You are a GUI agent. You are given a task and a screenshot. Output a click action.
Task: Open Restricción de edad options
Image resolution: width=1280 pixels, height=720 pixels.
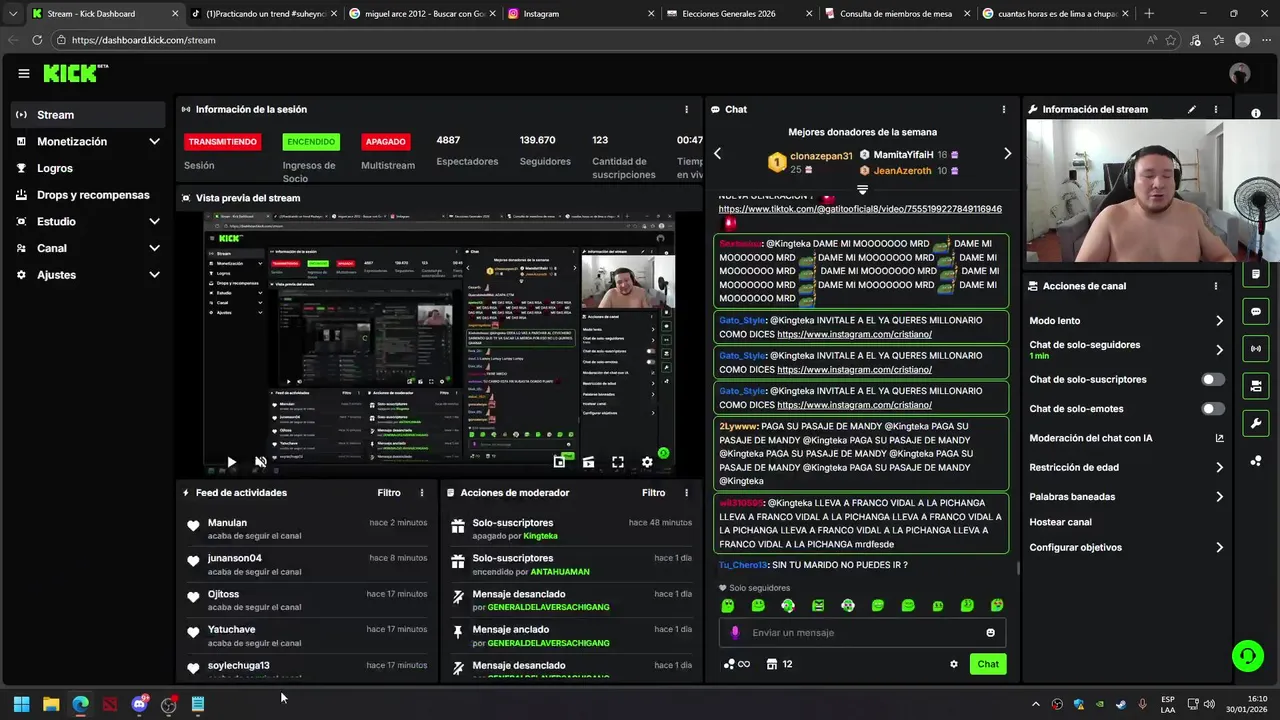1126,467
